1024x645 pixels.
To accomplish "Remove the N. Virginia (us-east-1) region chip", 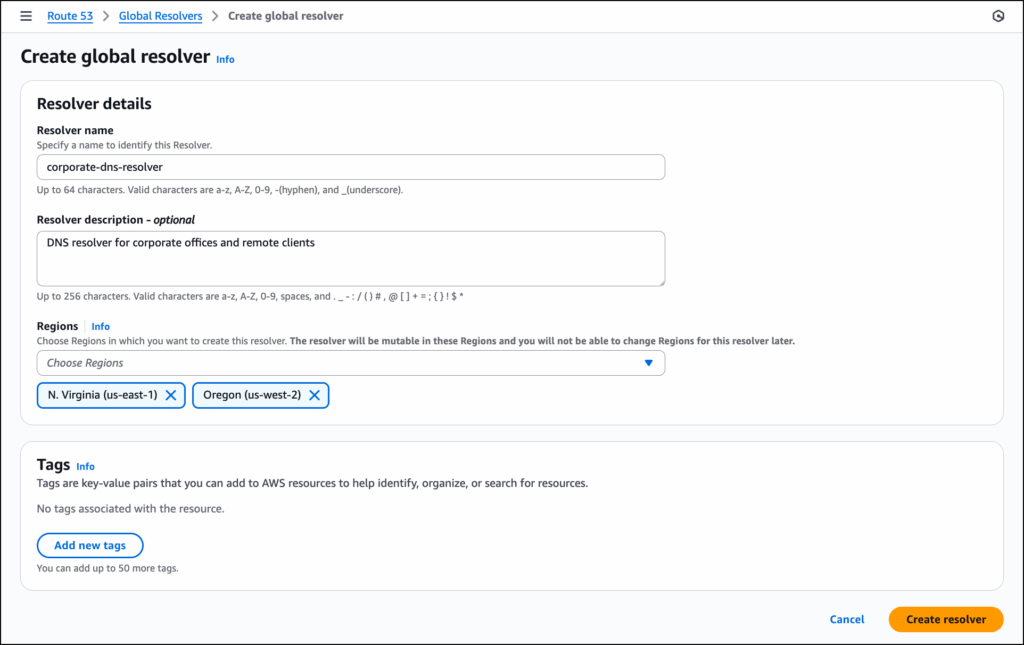I will (170, 395).
